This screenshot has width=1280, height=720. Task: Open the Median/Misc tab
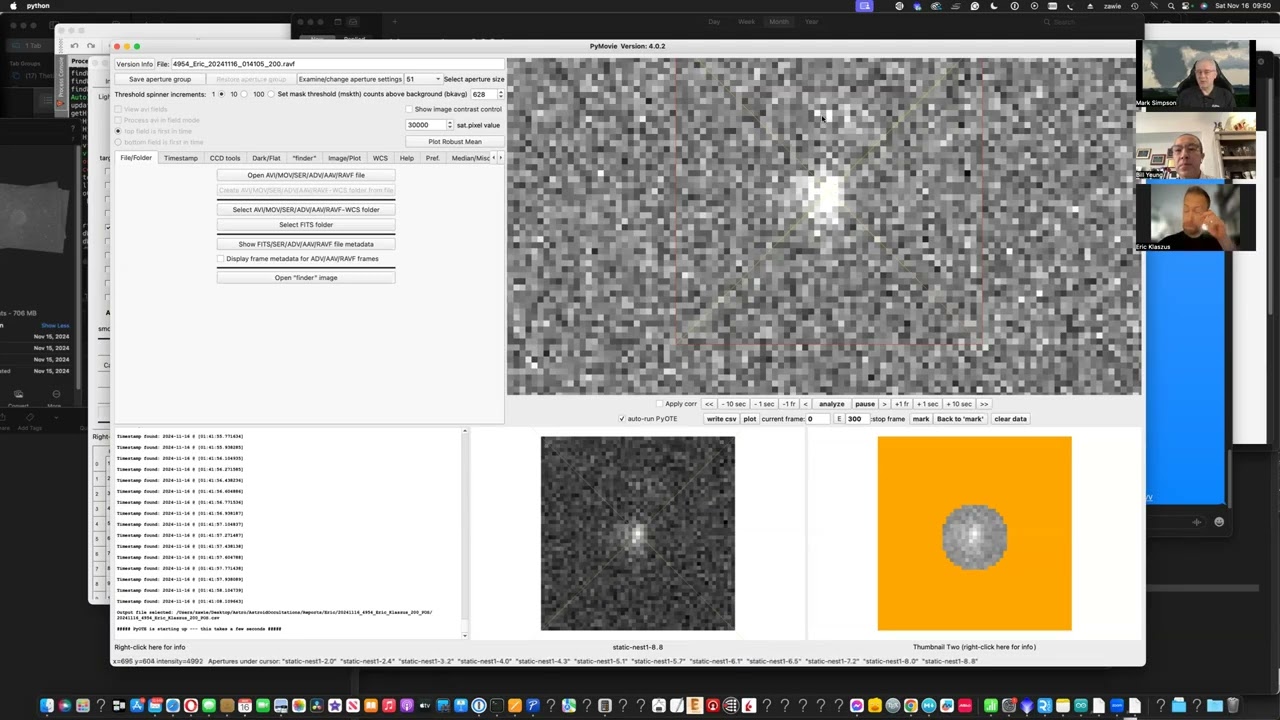click(471, 158)
